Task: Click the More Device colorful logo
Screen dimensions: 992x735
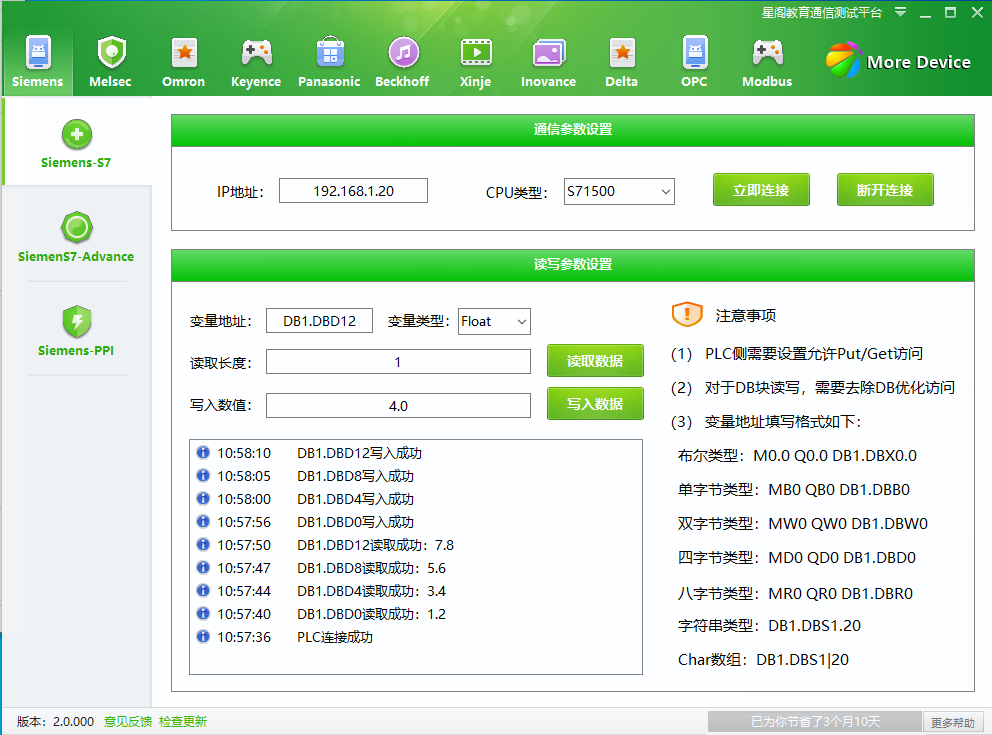Action: pyautogui.click(x=844, y=61)
